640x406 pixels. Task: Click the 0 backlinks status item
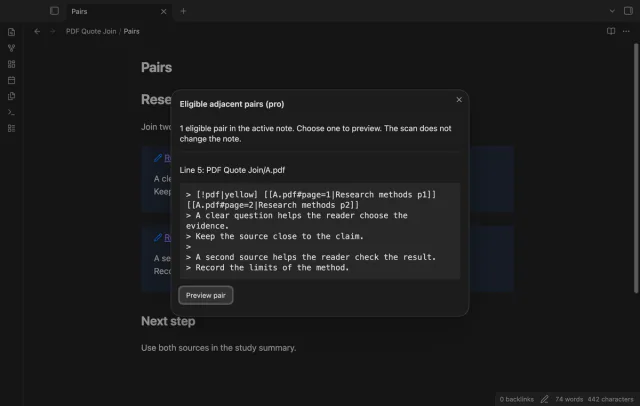pos(516,399)
